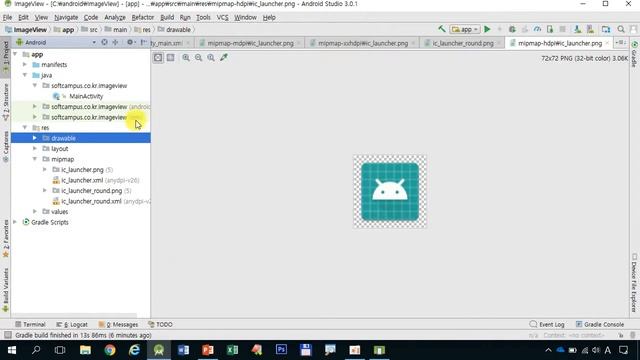The width and height of the screenshot is (640, 360).
Task: Open the TODO tool window
Action: click(160, 324)
